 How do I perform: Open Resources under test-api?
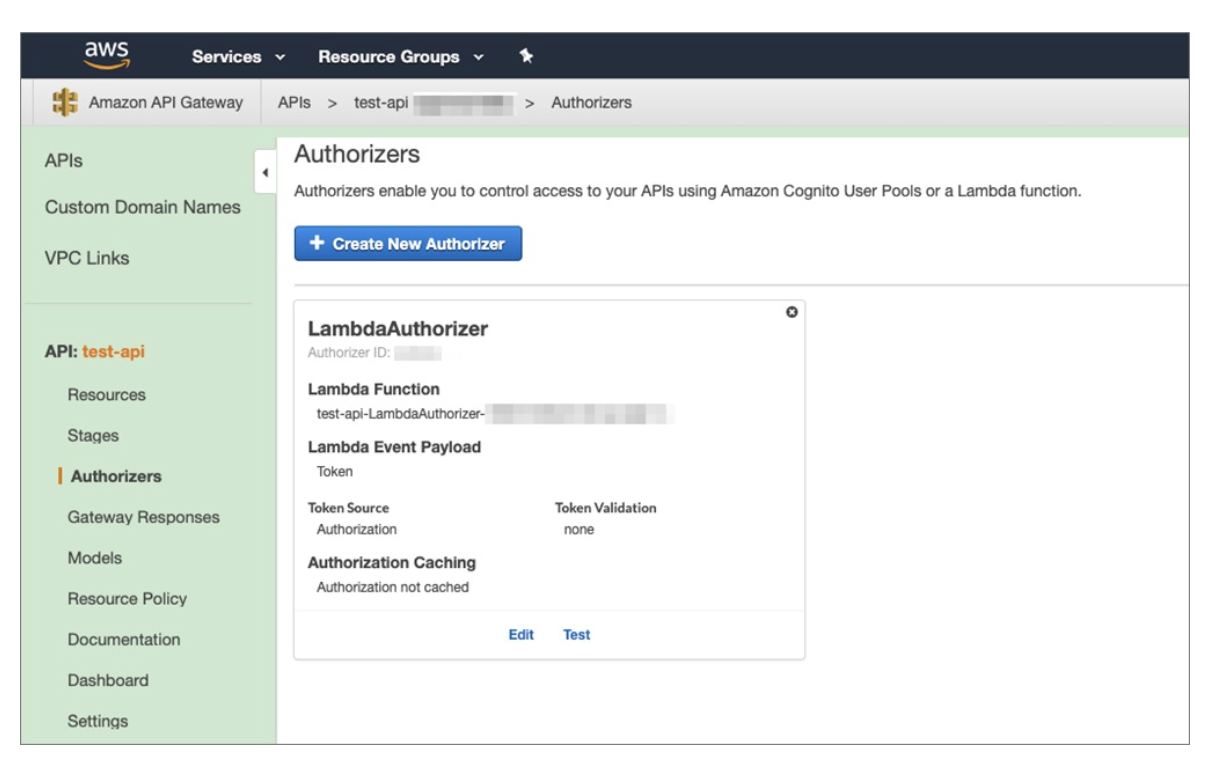tap(107, 395)
